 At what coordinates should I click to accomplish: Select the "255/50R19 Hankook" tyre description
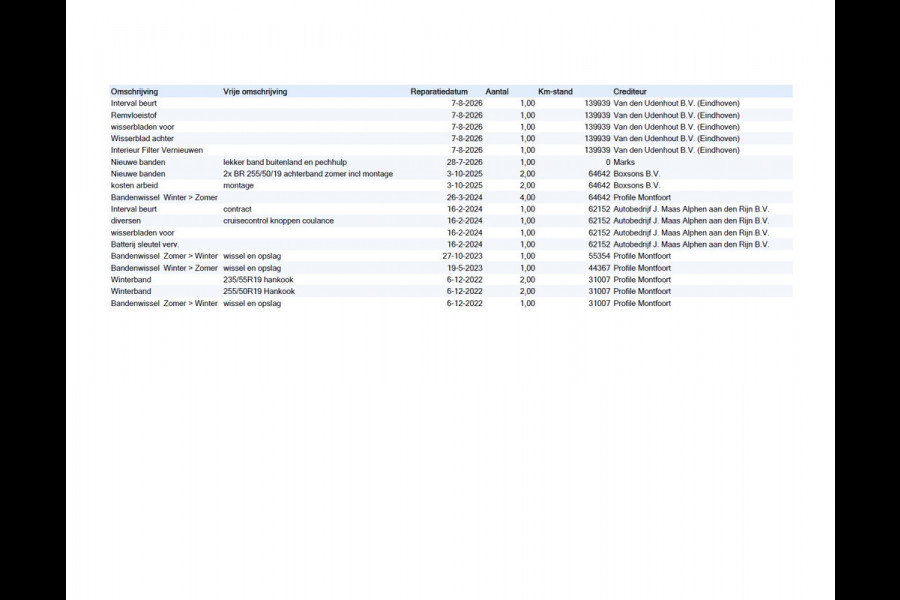(x=259, y=292)
